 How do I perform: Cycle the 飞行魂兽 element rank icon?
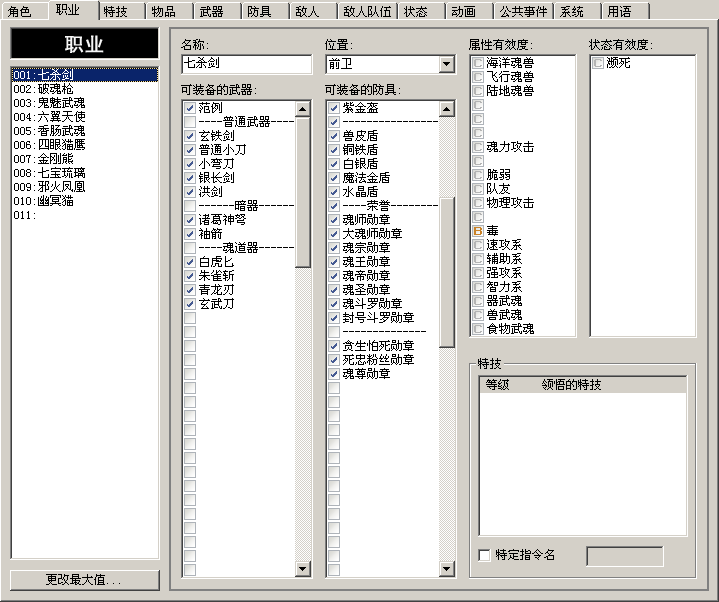[478, 77]
